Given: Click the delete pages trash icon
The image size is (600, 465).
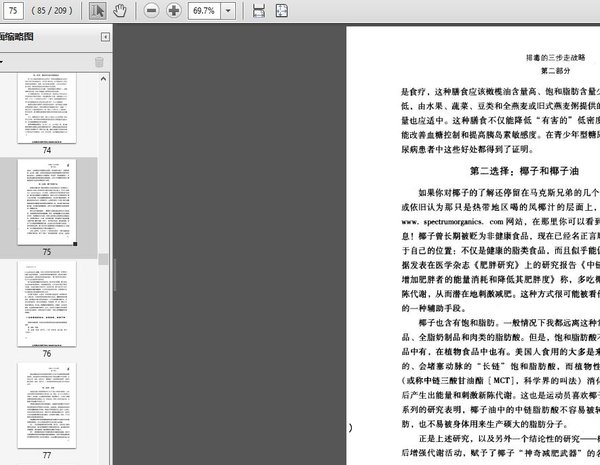Looking at the screenshot, I should pyautogui.click(x=99, y=62).
